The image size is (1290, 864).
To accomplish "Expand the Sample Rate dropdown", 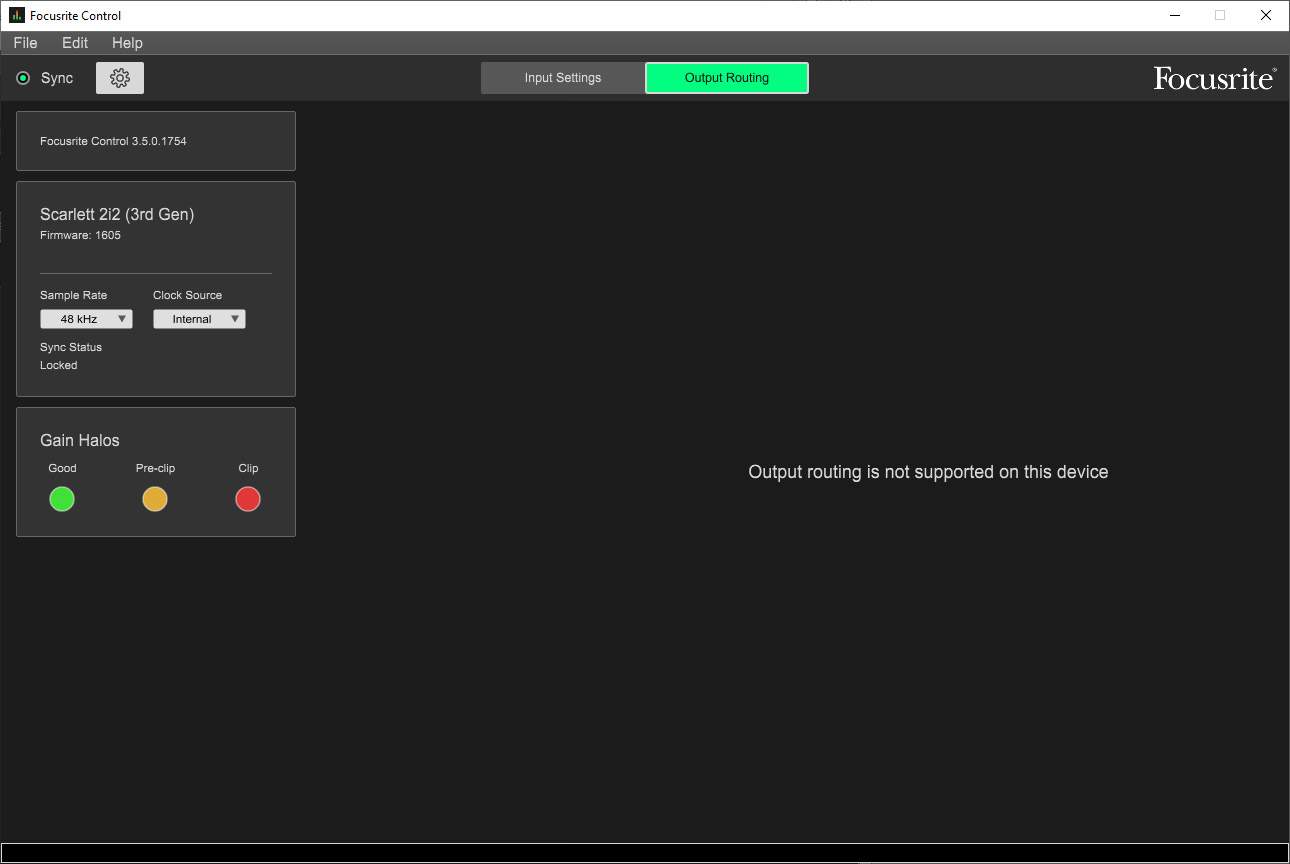I will [x=86, y=319].
